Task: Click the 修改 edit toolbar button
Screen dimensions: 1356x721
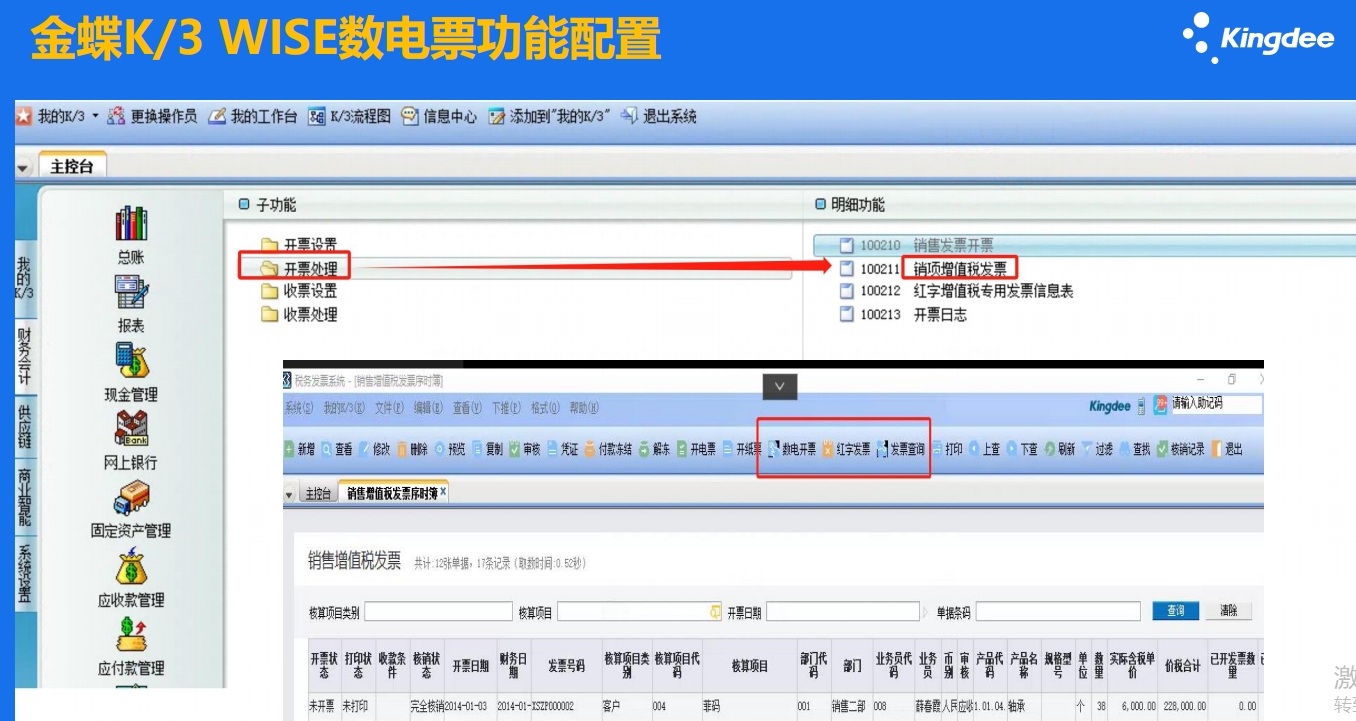Action: tap(375, 450)
